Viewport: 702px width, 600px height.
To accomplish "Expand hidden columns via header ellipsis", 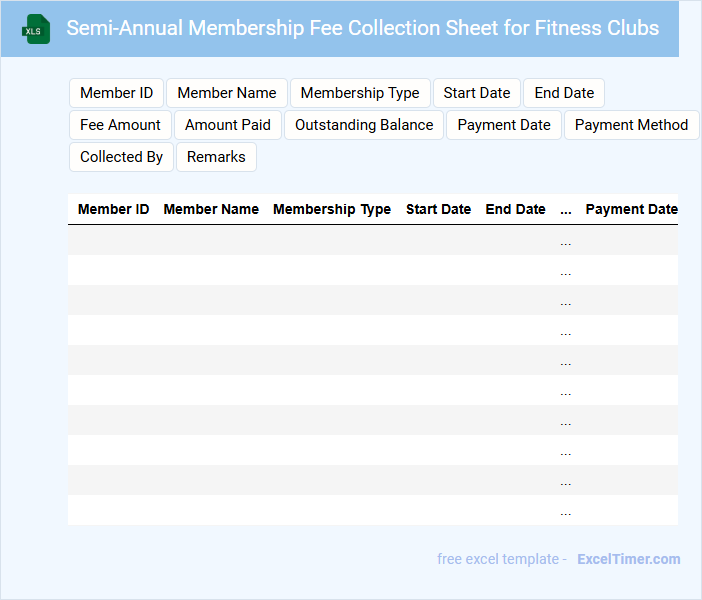I will point(566,209).
